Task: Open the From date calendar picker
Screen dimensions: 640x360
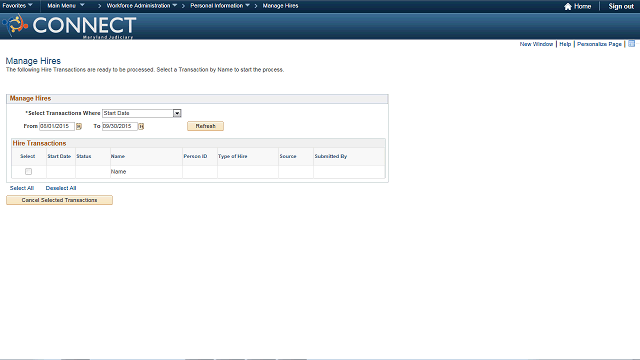Action: (79, 127)
